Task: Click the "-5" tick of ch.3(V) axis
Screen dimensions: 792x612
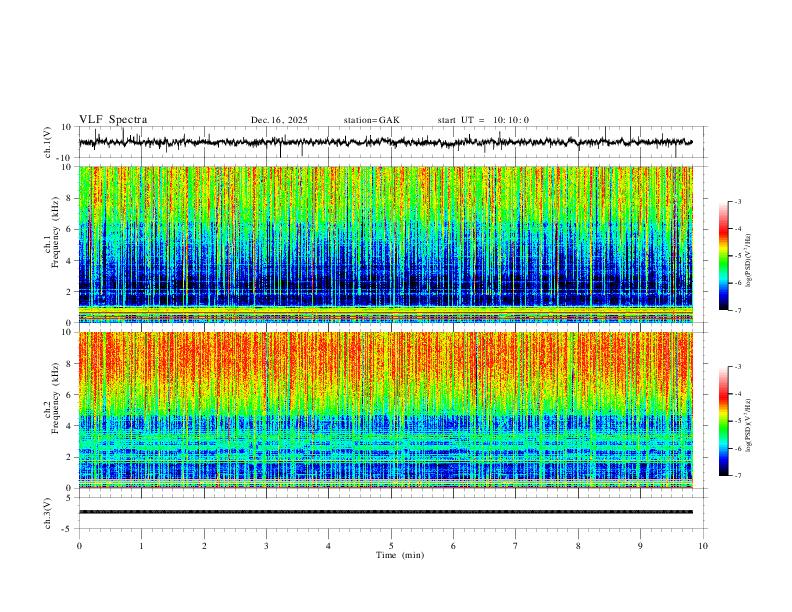Action: [x=68, y=529]
